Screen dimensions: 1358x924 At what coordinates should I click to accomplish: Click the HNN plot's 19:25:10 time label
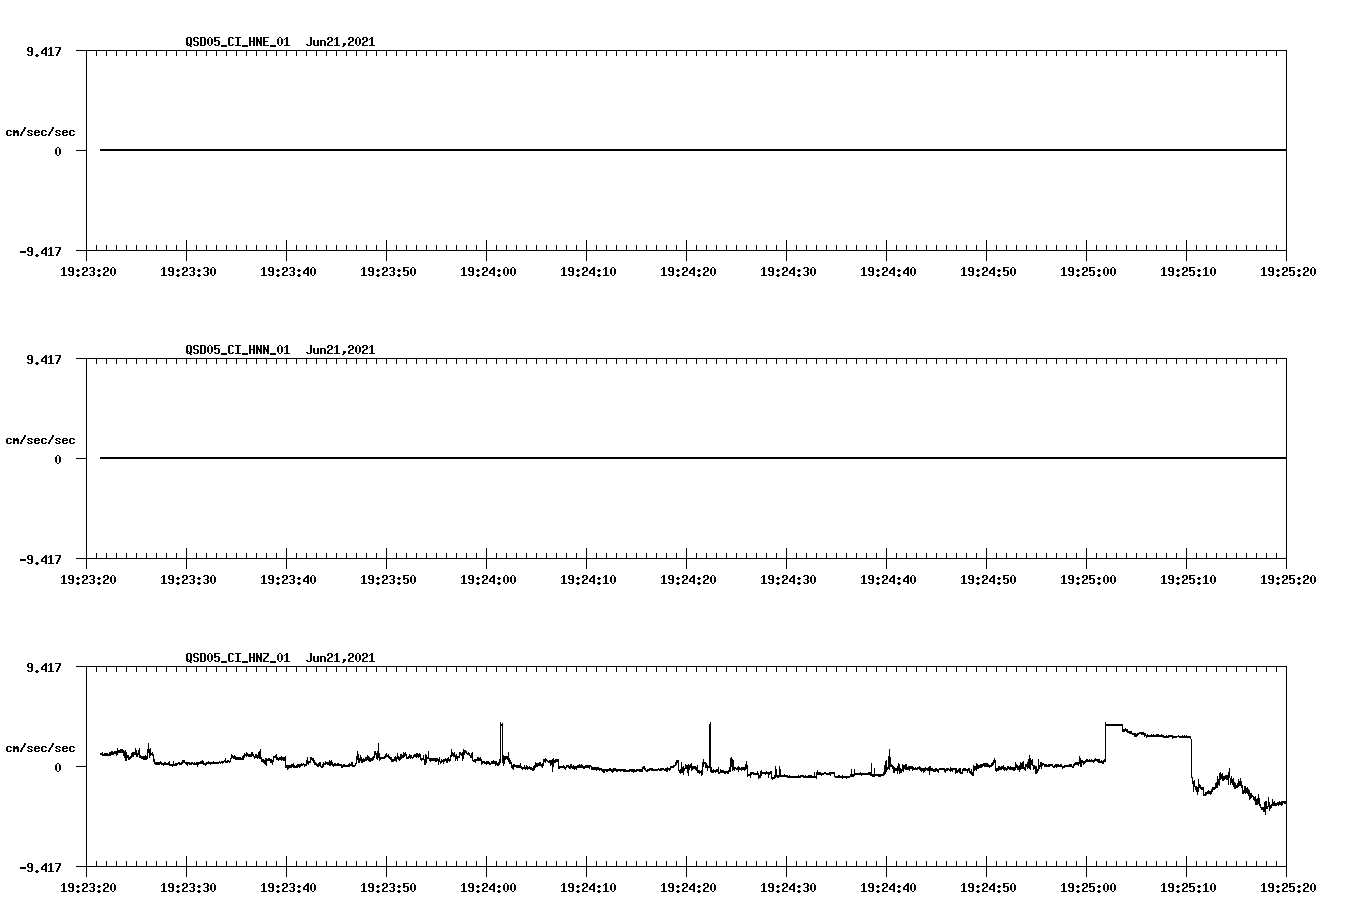tap(1187, 579)
